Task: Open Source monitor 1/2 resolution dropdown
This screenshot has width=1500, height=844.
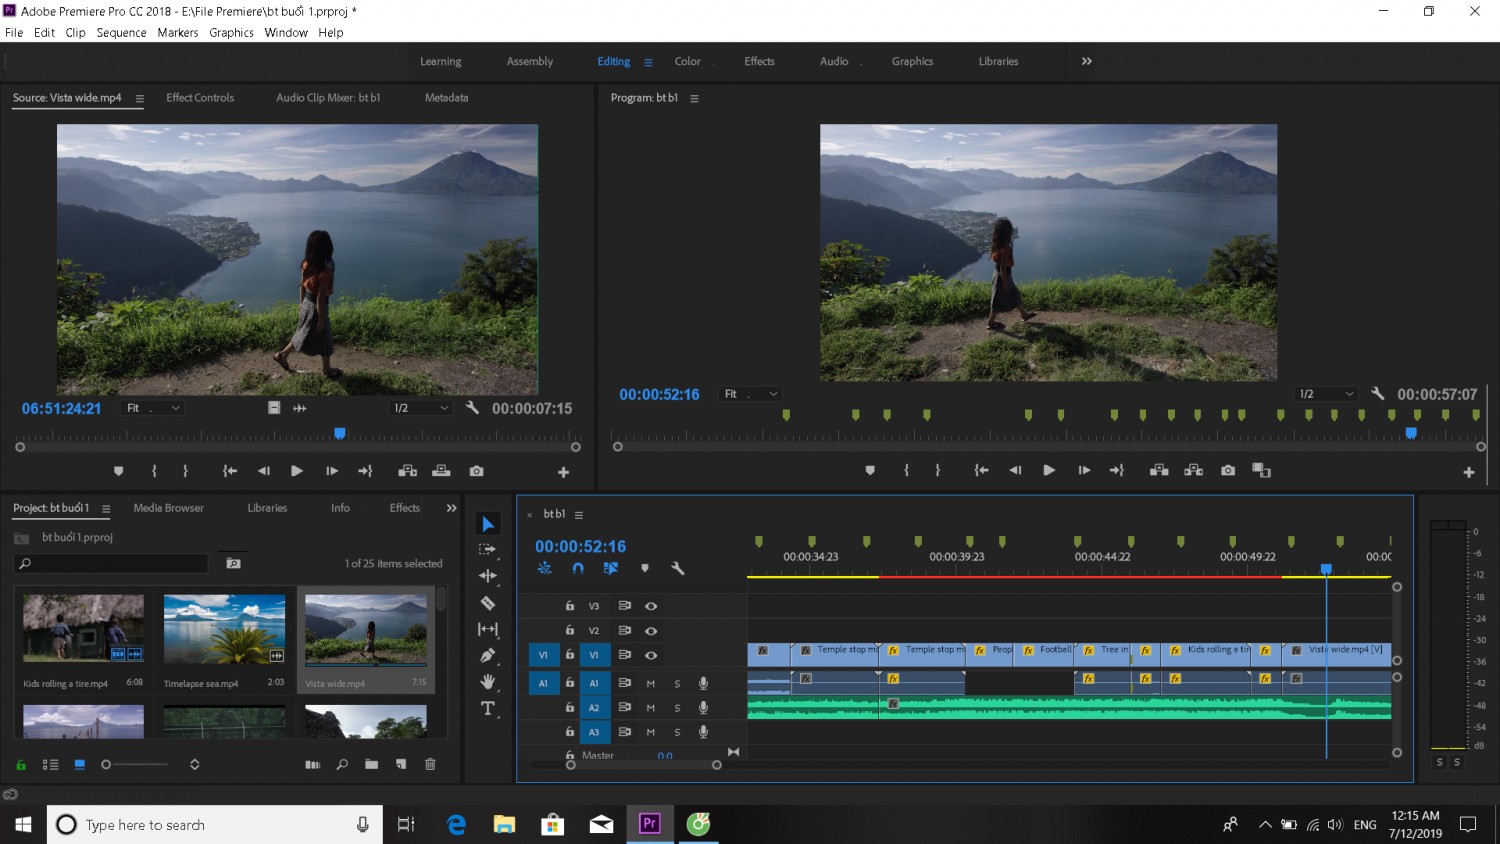Action: 420,408
